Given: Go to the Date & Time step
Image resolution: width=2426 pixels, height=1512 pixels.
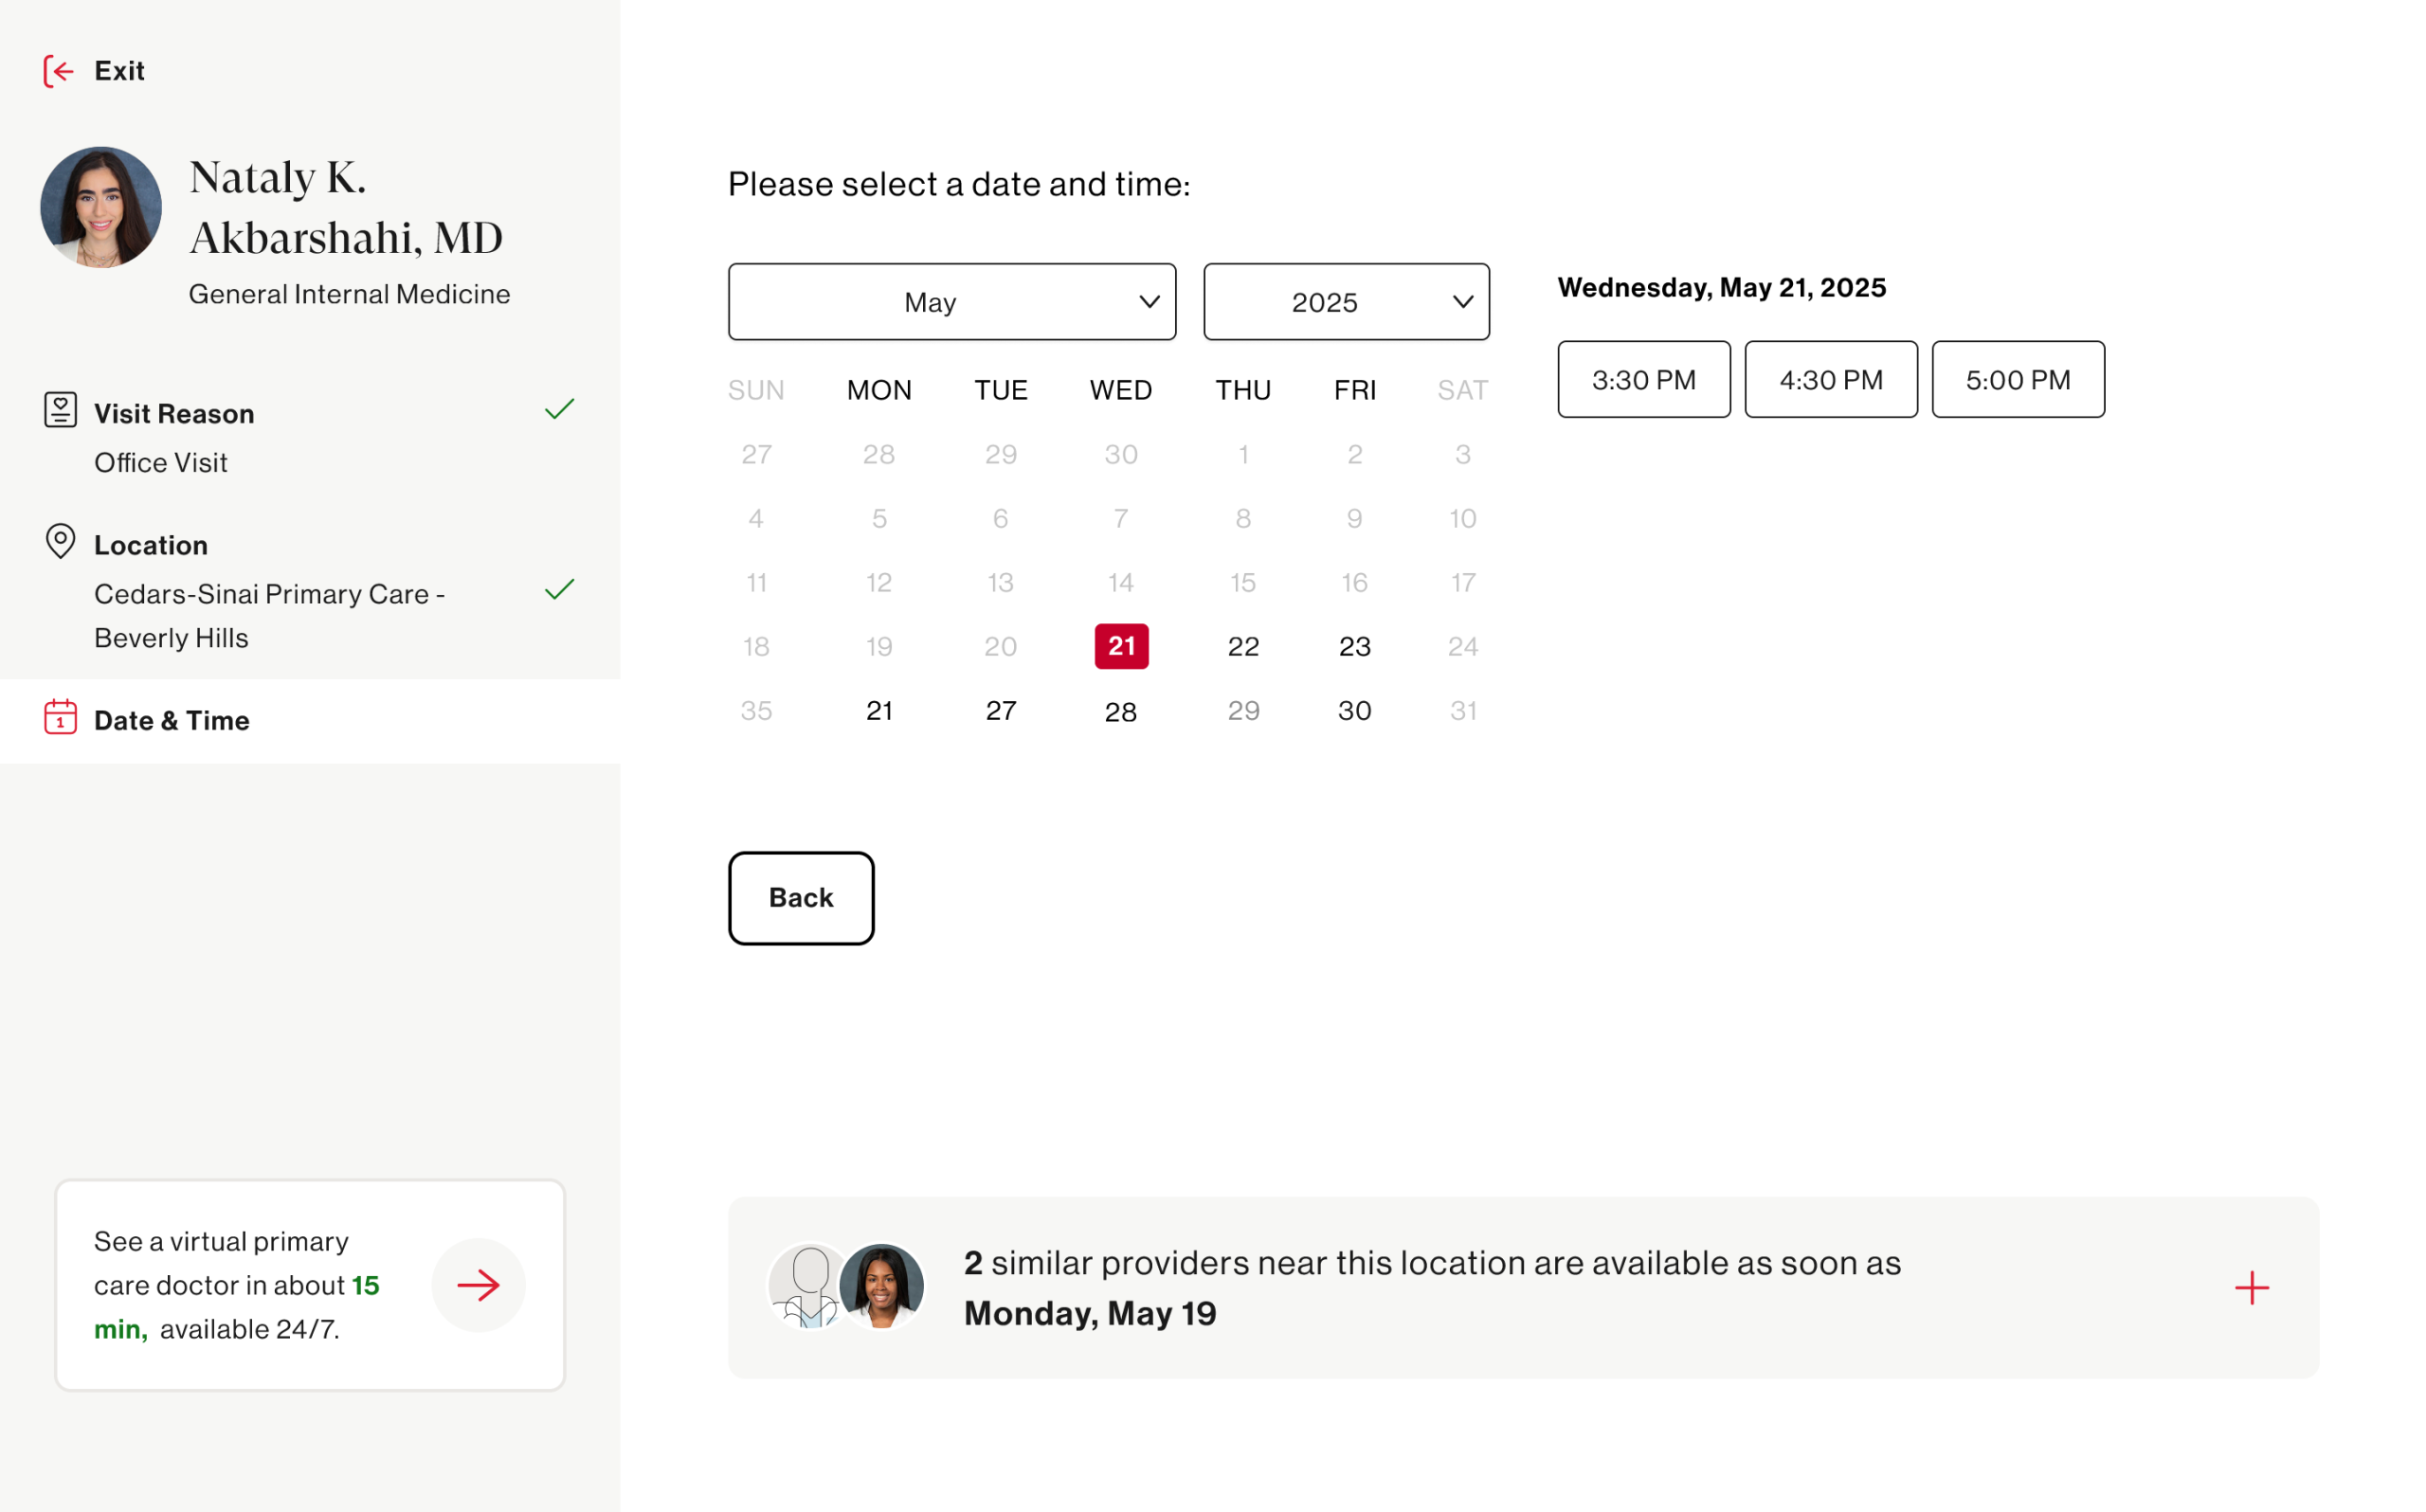Looking at the screenshot, I should (x=172, y=721).
